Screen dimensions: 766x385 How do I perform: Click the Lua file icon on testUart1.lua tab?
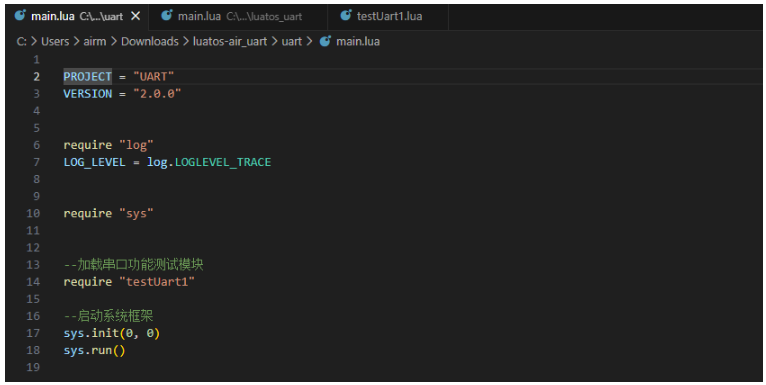coord(346,16)
